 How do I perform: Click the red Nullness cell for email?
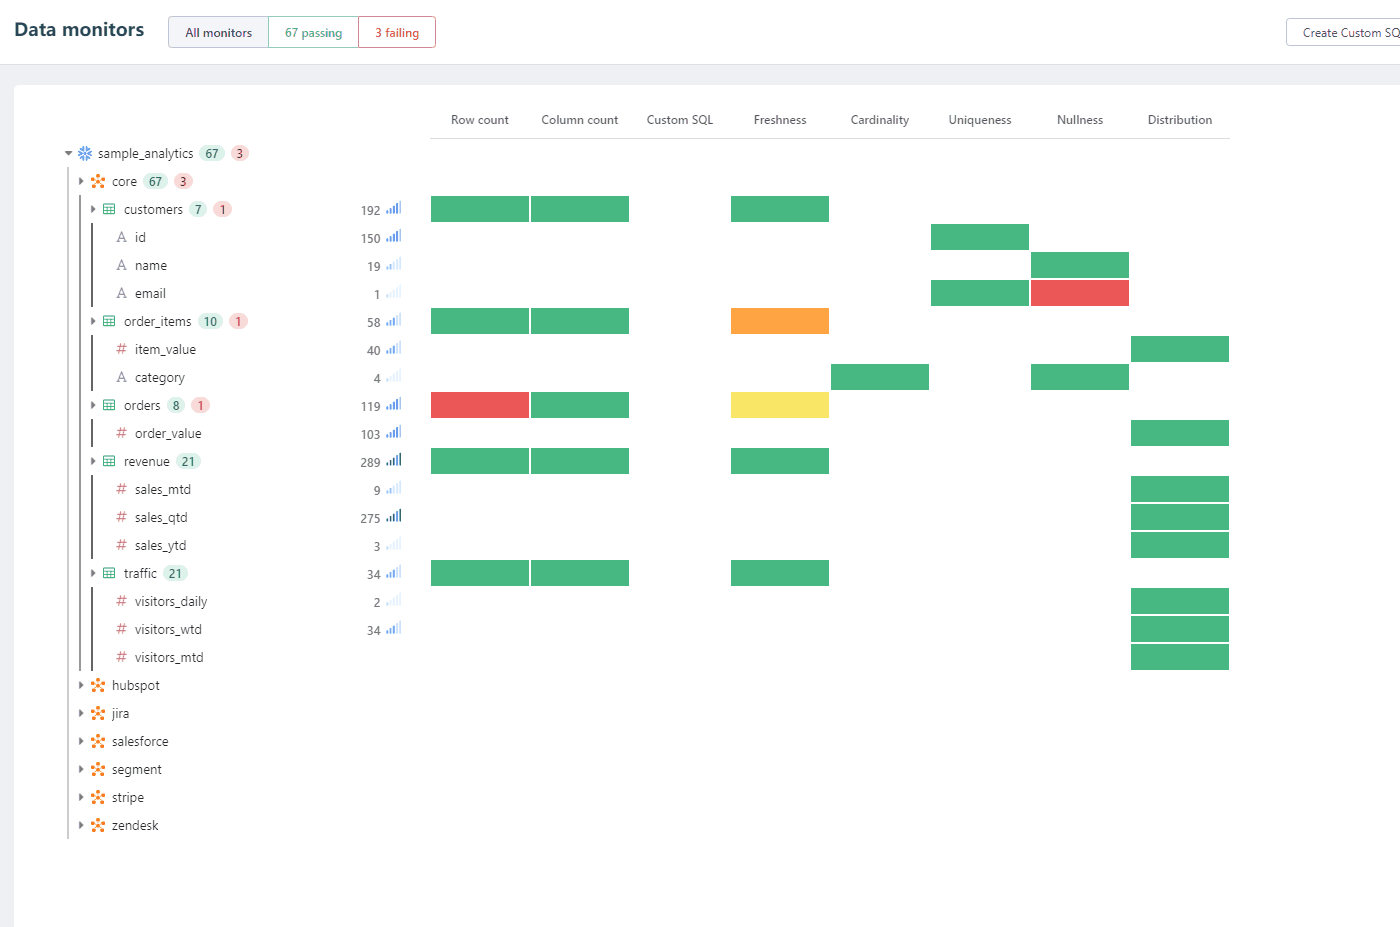coord(1080,293)
